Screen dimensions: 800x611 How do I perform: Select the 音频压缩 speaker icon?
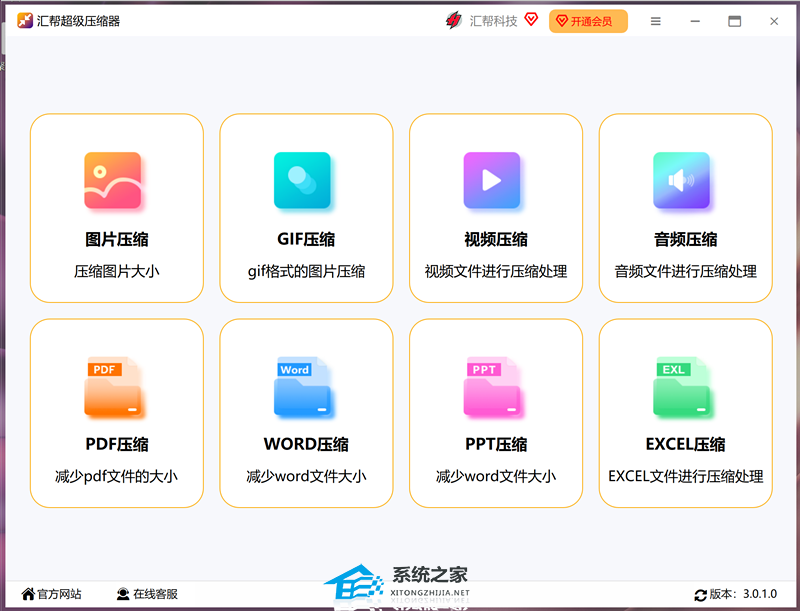tap(681, 181)
